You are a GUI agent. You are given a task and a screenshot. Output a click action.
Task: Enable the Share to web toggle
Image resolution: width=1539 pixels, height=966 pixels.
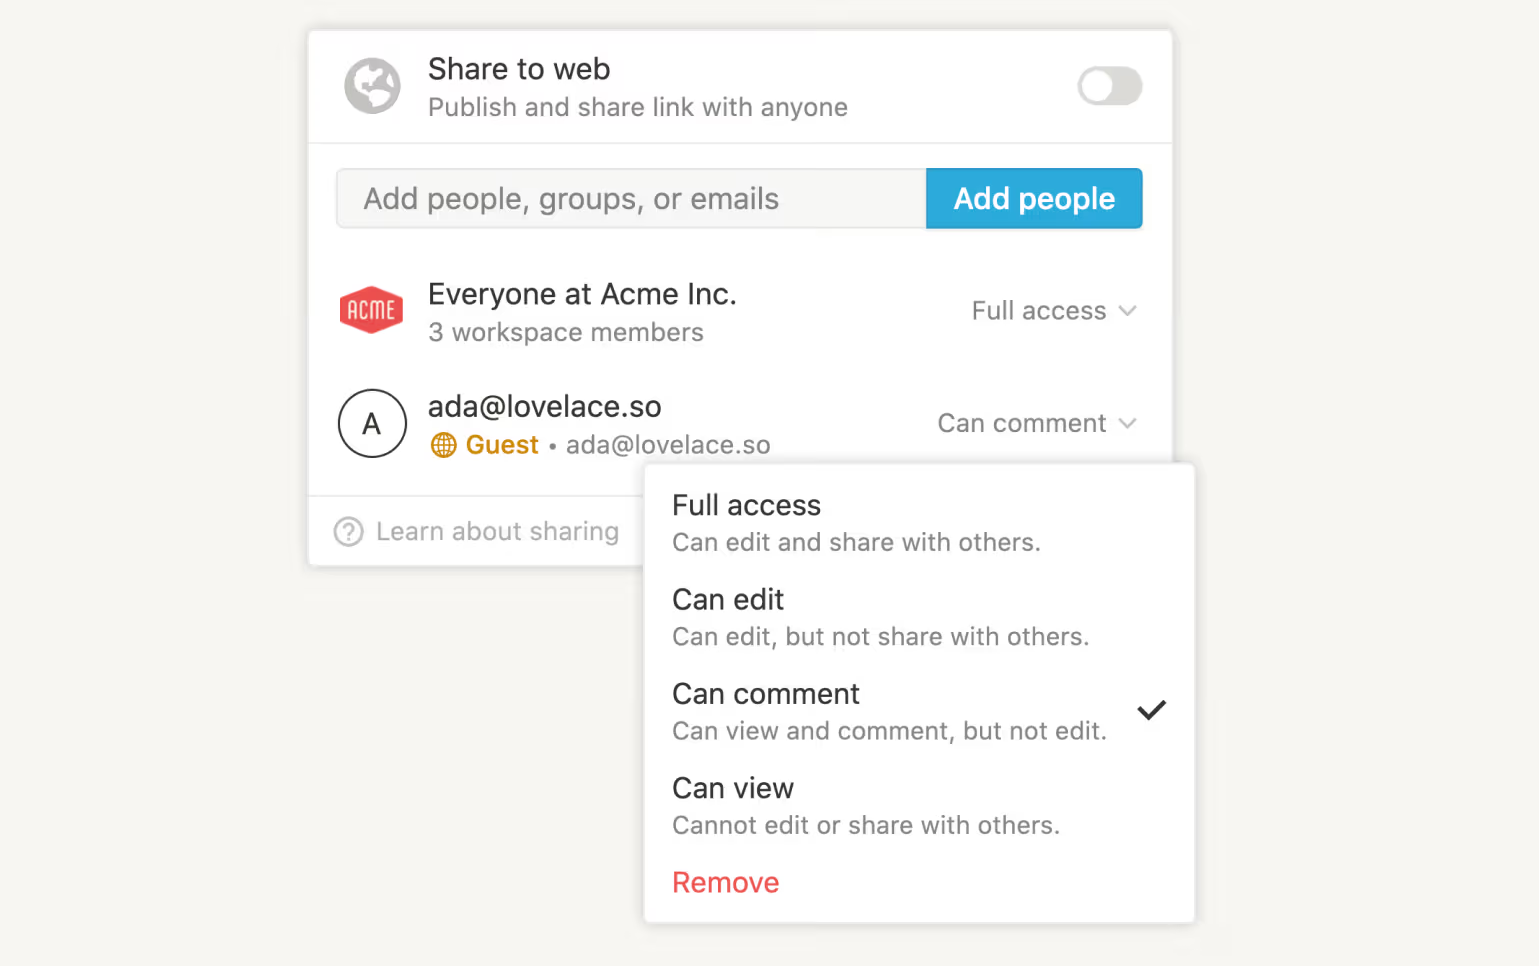(x=1109, y=86)
